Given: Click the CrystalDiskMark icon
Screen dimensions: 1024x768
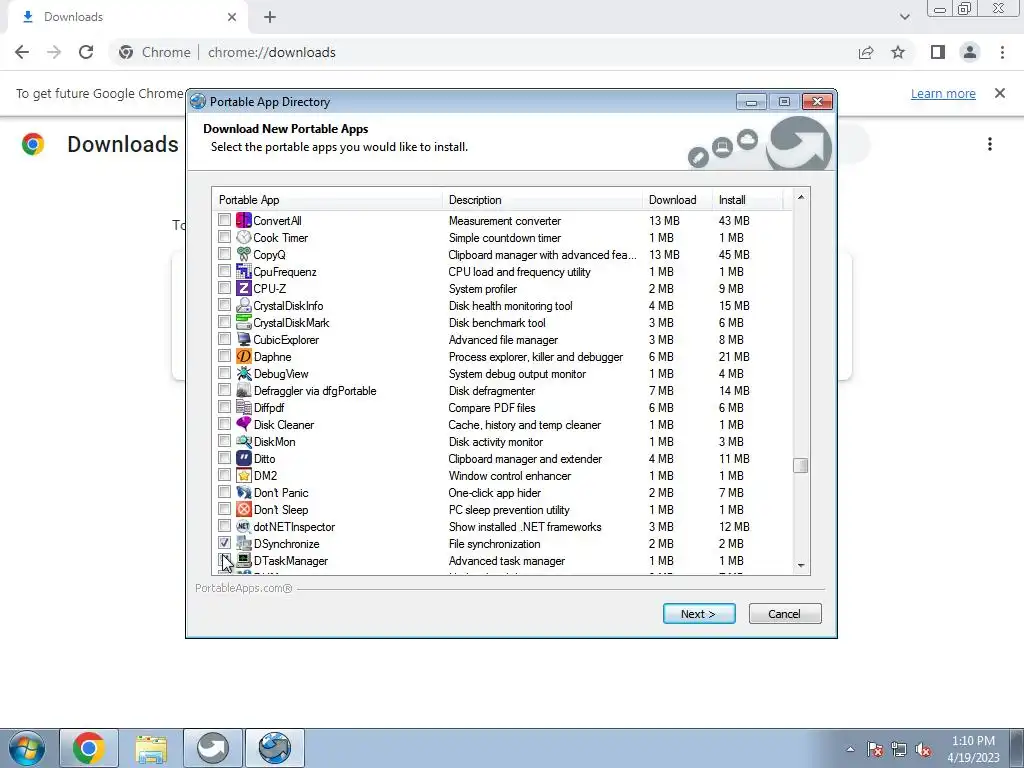Looking at the screenshot, I should point(244,322).
